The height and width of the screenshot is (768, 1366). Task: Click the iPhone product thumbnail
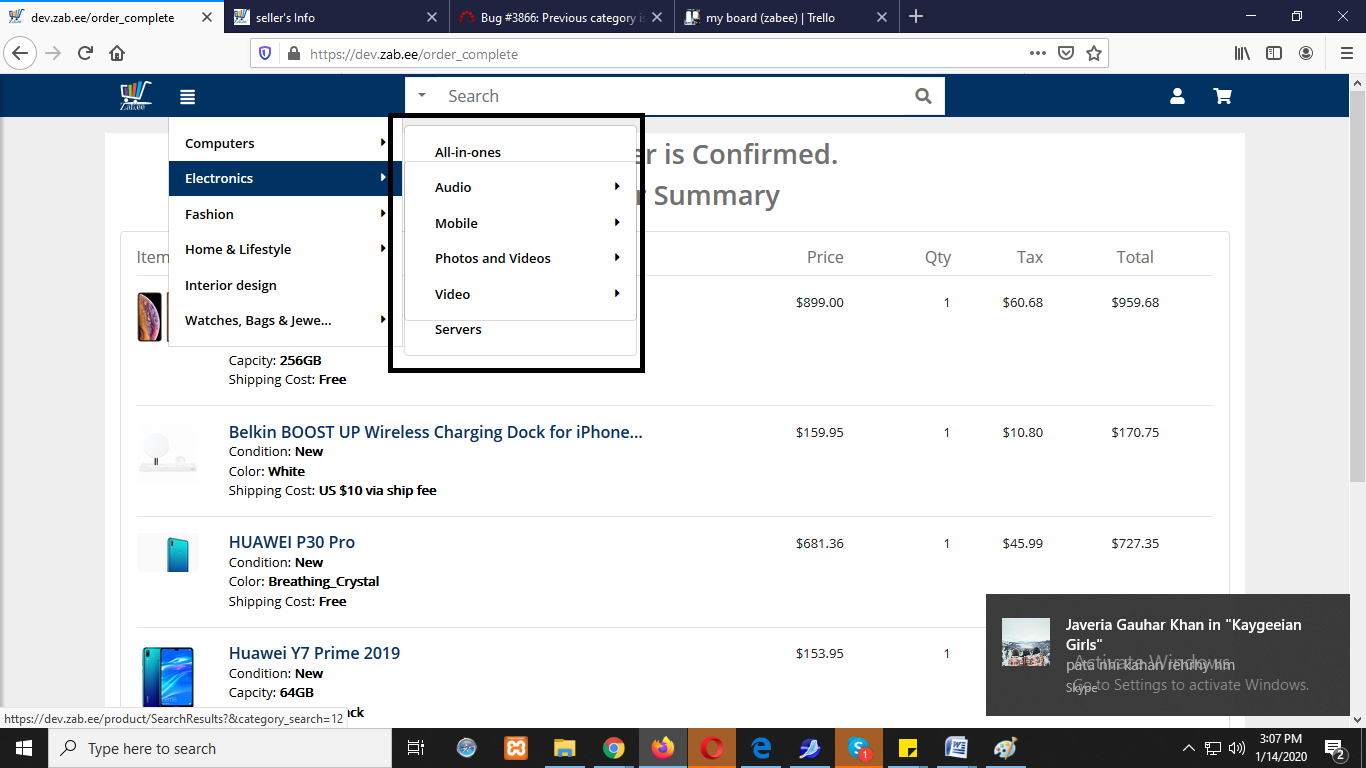click(x=150, y=317)
